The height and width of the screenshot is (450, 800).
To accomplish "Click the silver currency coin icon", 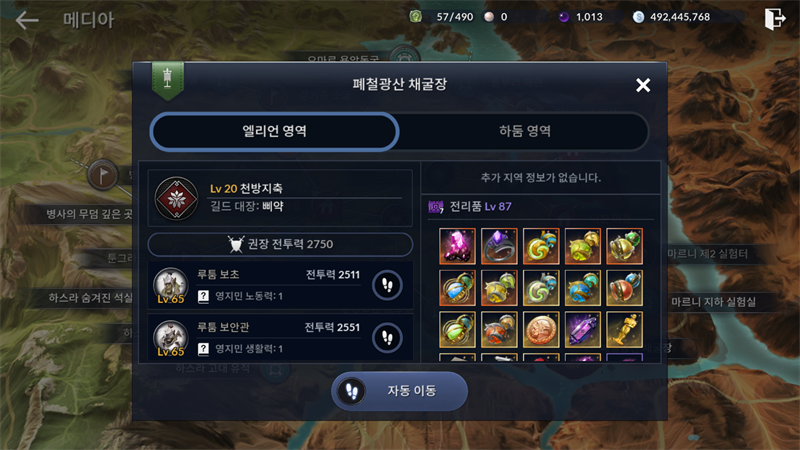I will click(x=638, y=17).
